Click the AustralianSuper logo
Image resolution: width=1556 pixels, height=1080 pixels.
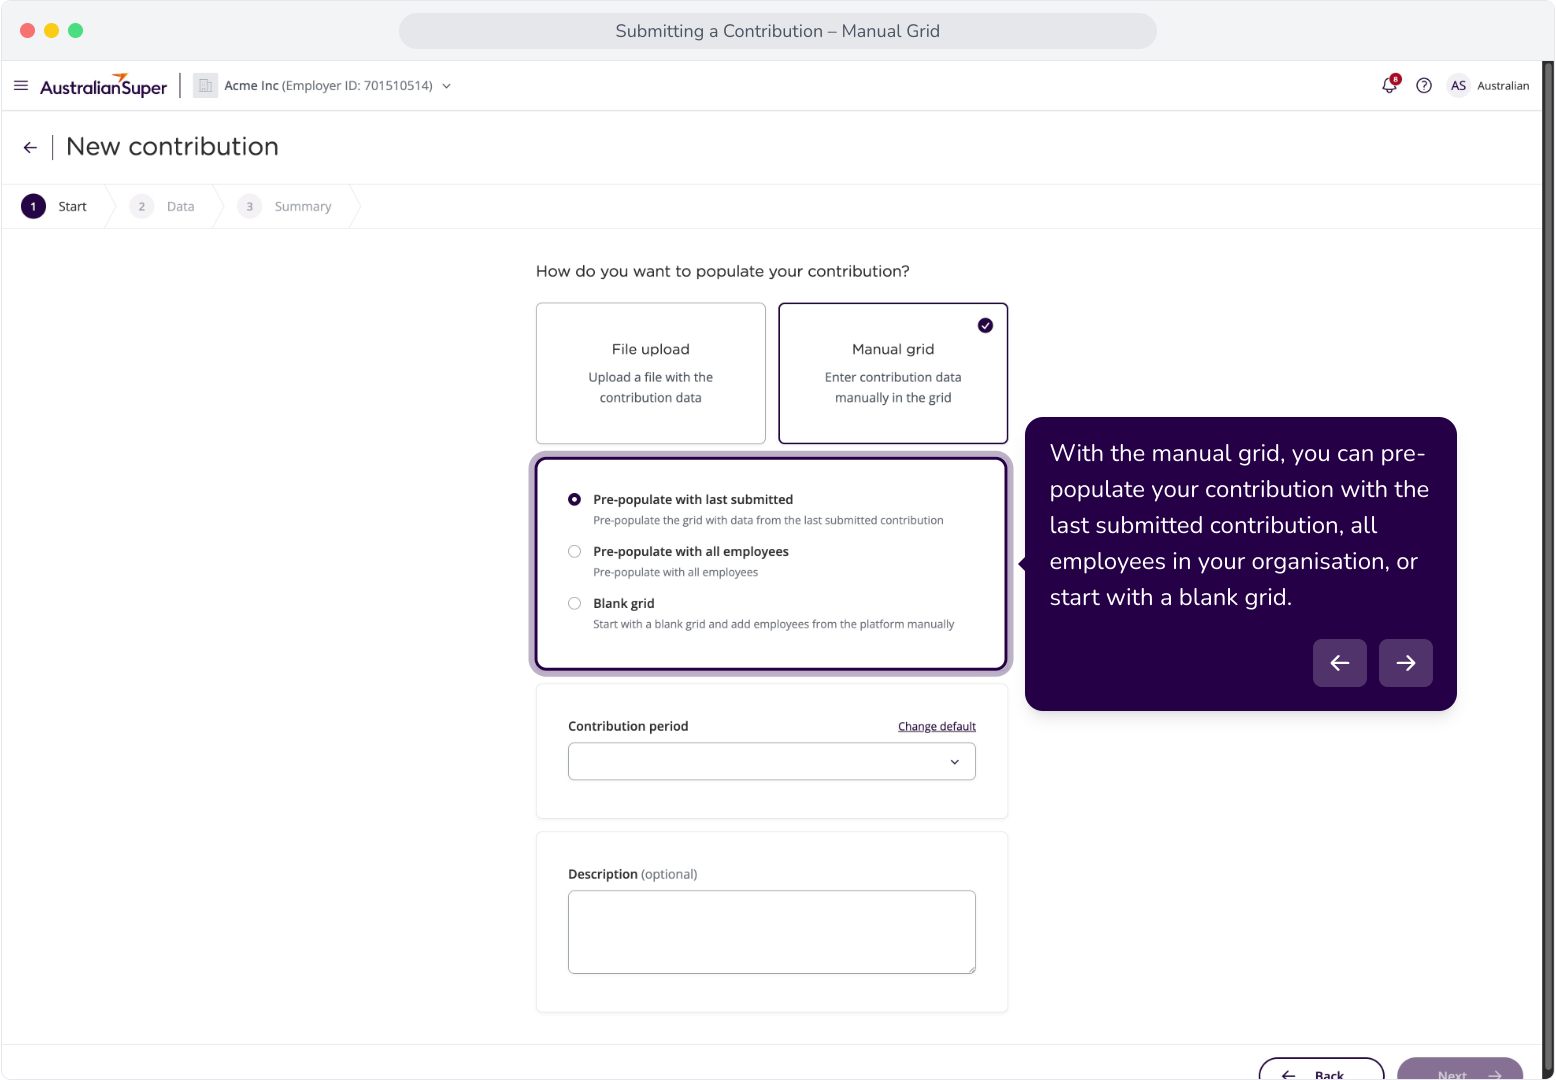click(104, 86)
